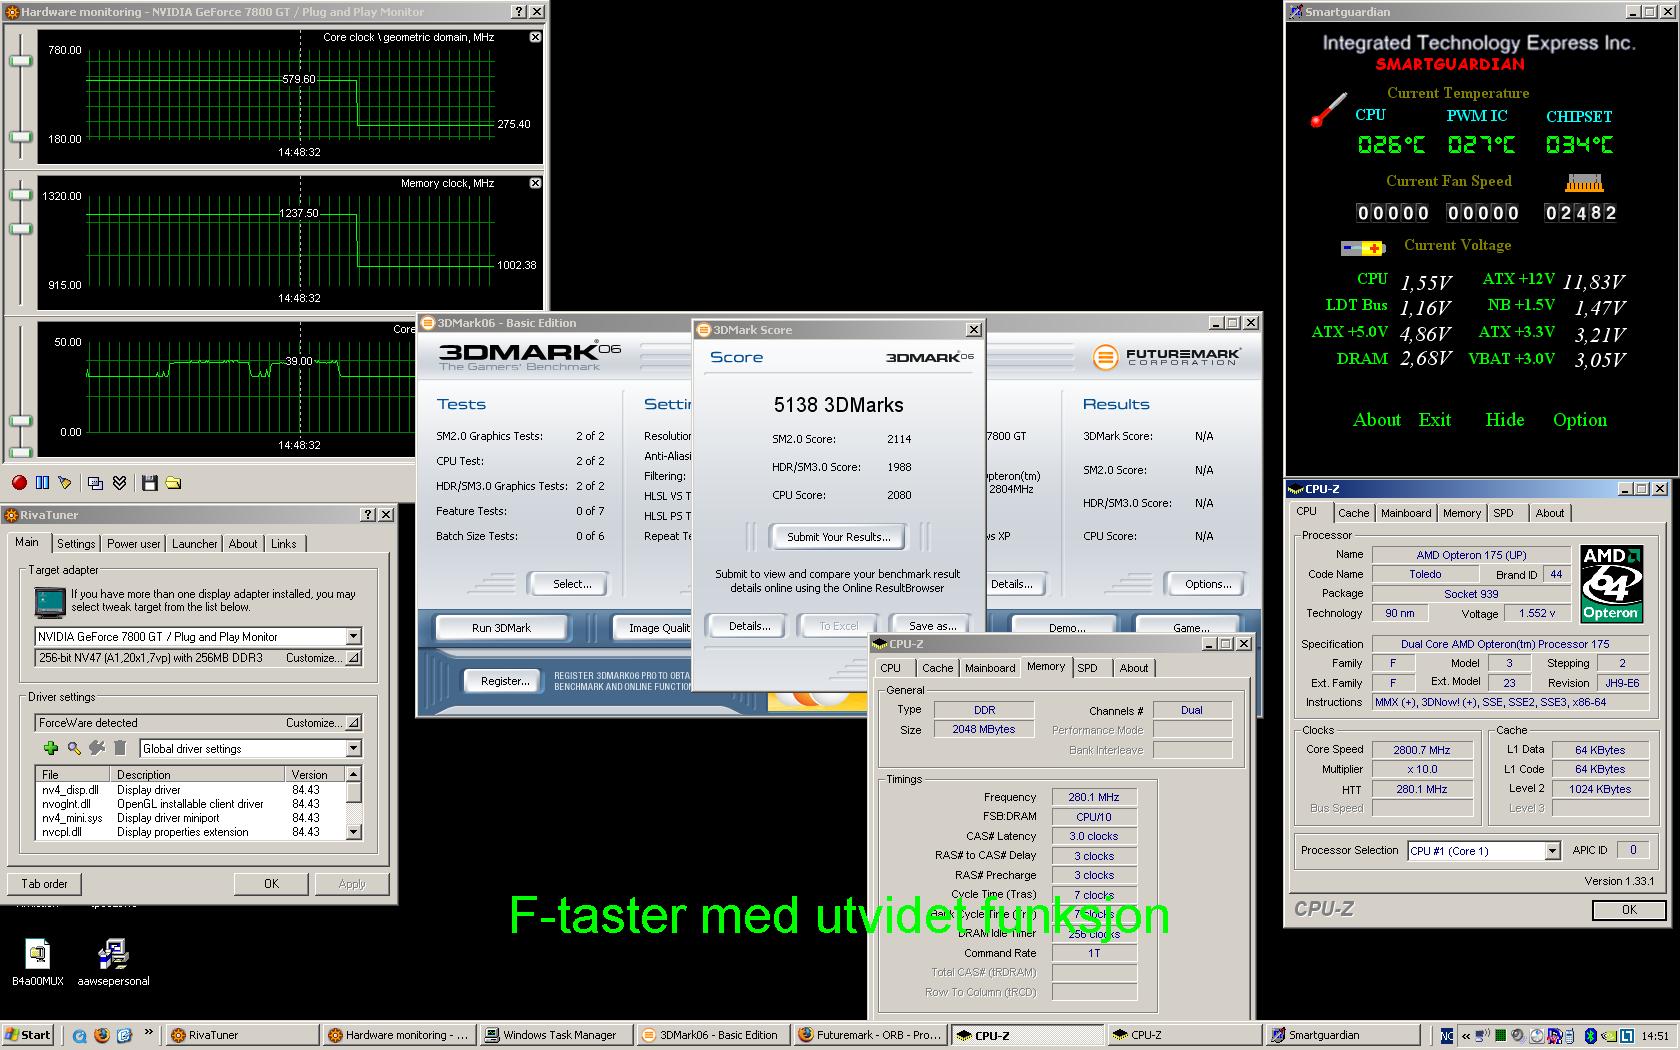Viewport: 1680px width, 1050px height.
Task: Click OK button in CPU-Z
Action: [1629, 910]
